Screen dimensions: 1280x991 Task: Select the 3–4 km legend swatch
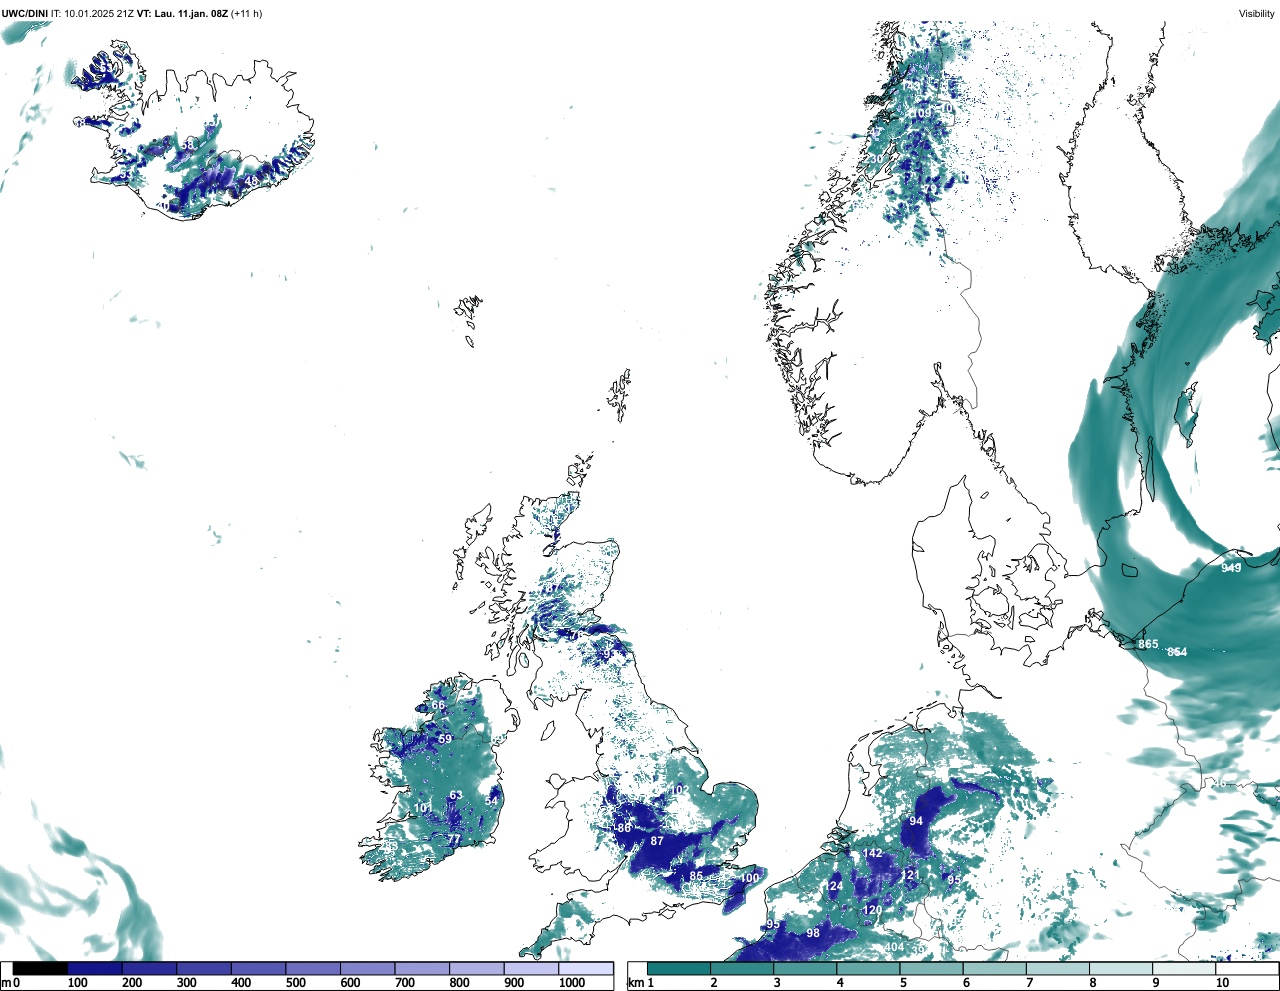pyautogui.click(x=805, y=968)
